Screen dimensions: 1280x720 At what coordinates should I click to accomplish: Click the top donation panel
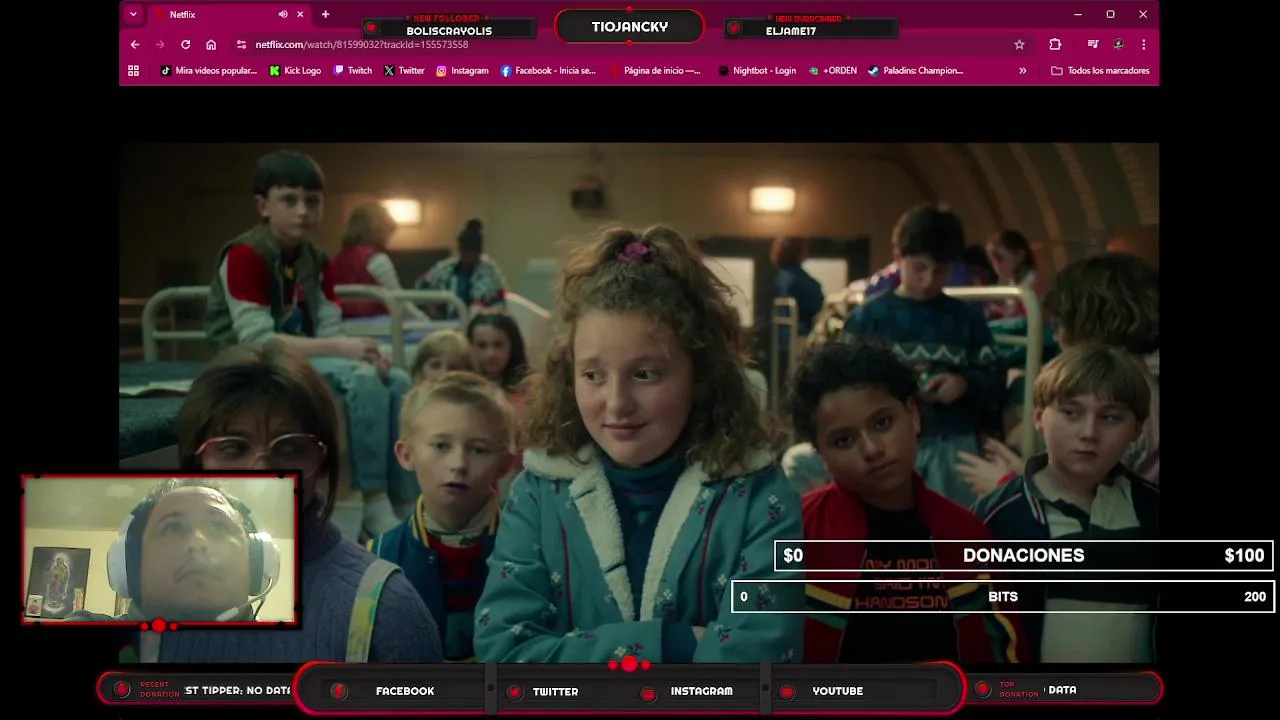coord(1065,690)
